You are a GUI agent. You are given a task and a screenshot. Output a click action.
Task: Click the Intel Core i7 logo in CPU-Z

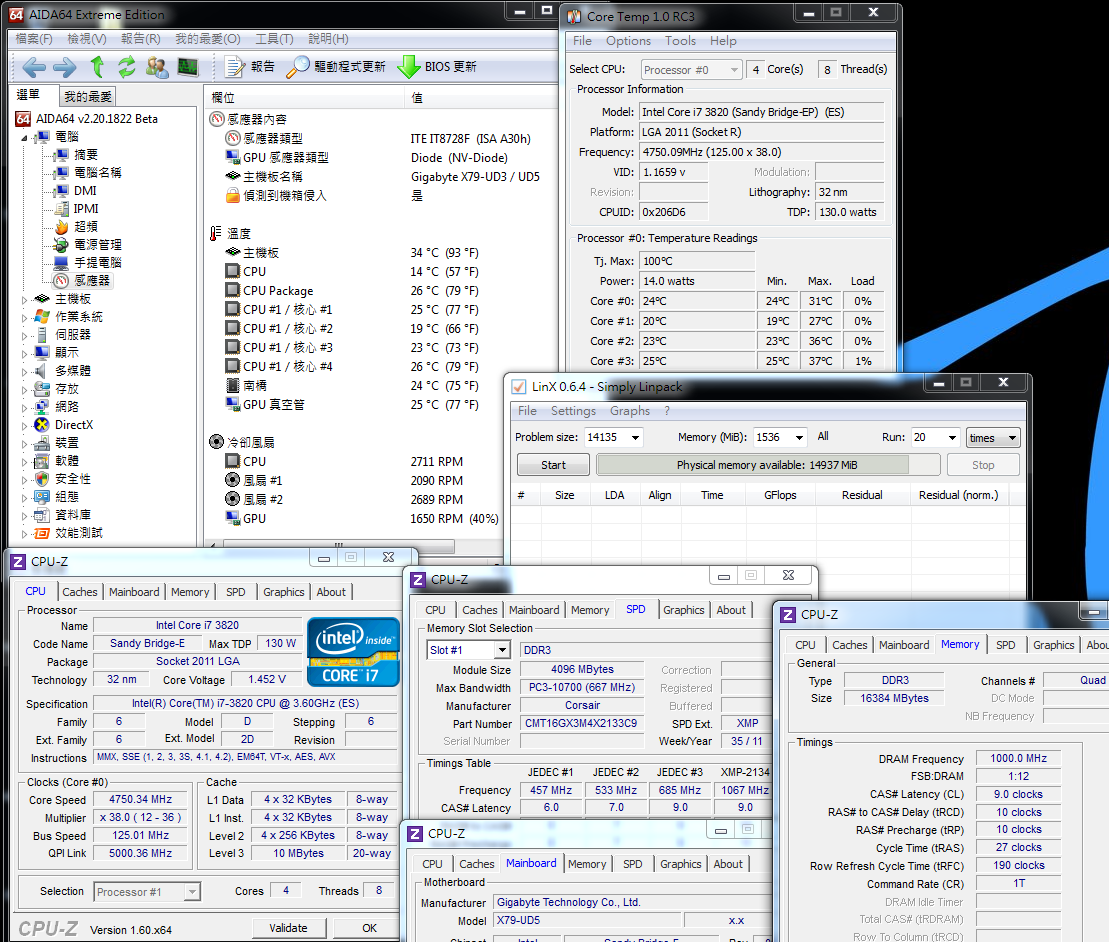[353, 652]
